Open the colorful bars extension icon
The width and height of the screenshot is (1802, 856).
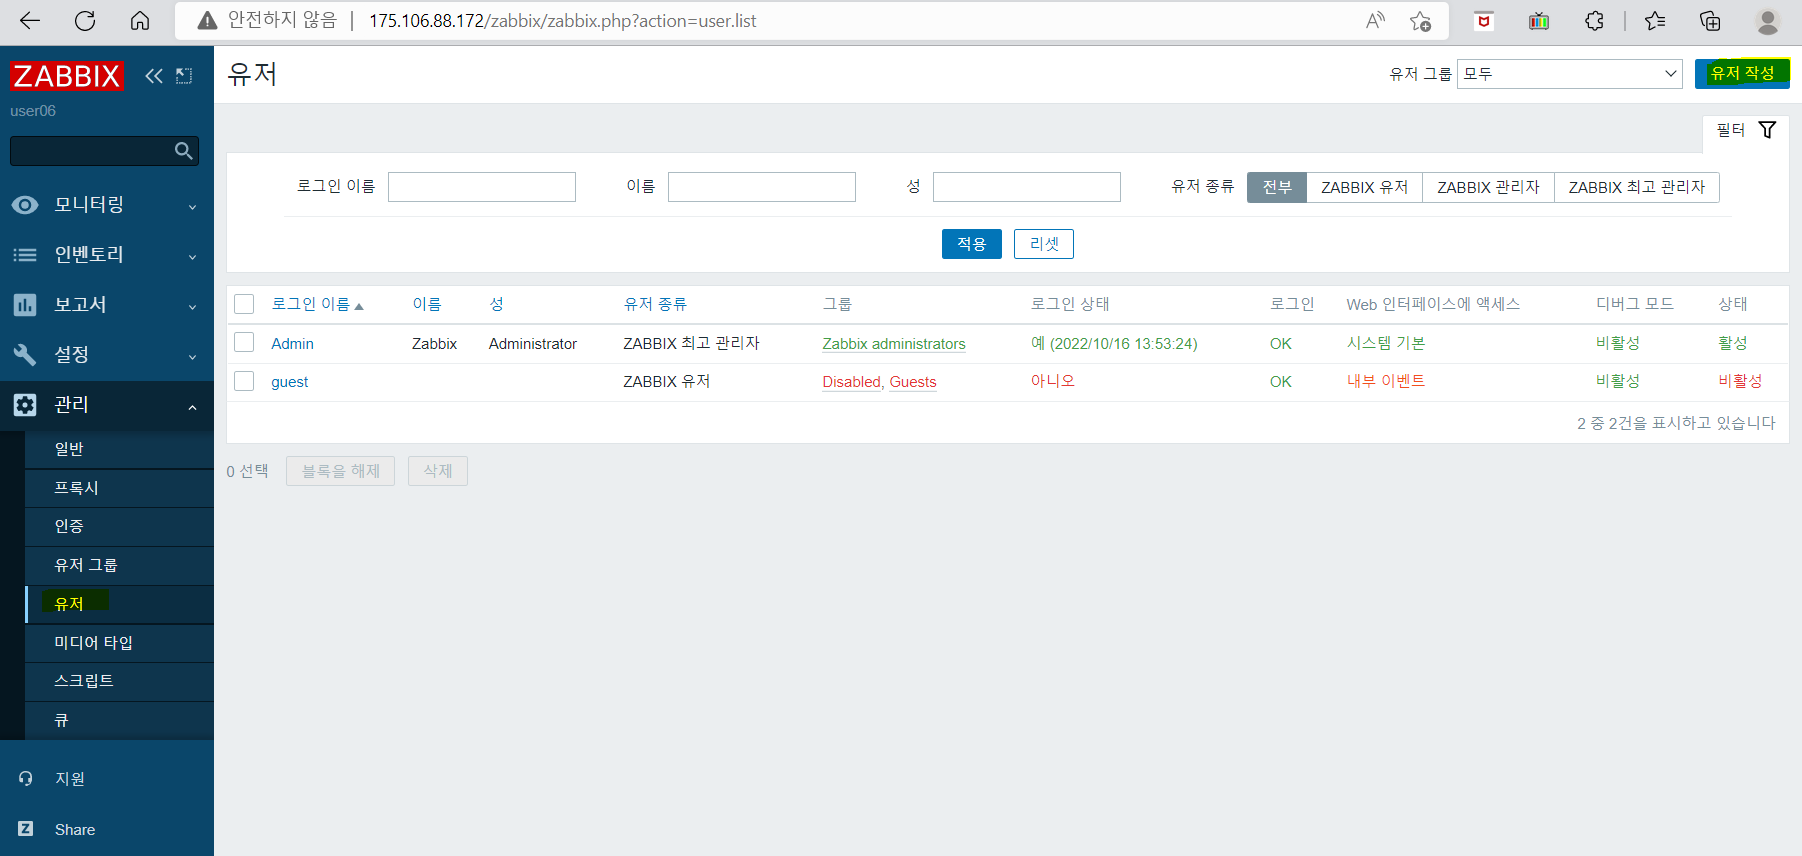tap(1539, 20)
